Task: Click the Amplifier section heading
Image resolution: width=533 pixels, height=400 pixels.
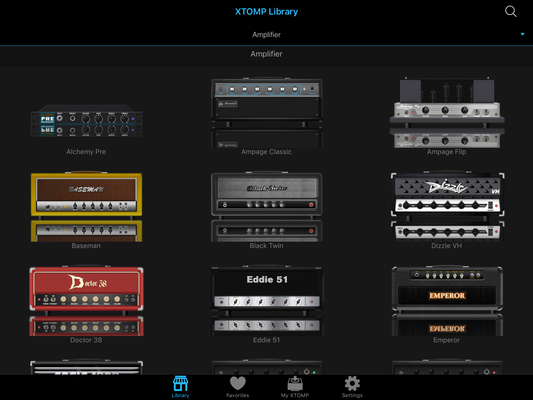Action: pos(266,54)
